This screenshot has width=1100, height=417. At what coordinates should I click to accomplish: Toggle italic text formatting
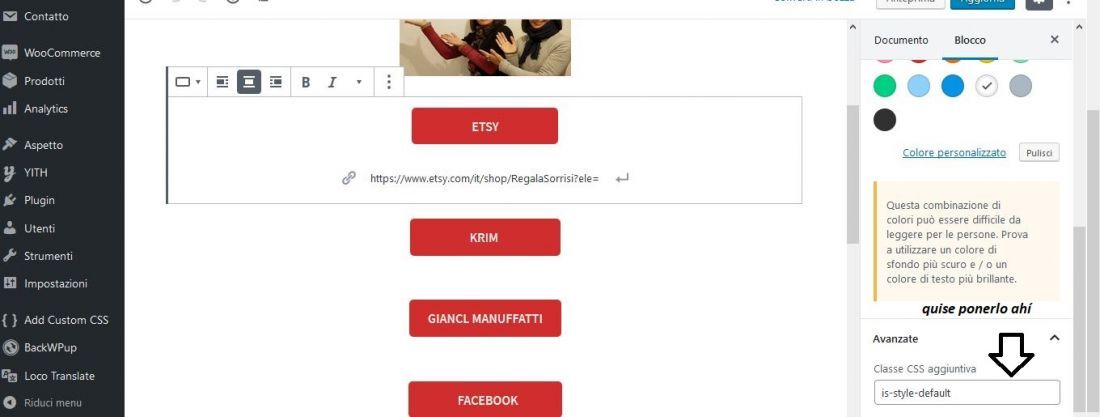(x=333, y=82)
